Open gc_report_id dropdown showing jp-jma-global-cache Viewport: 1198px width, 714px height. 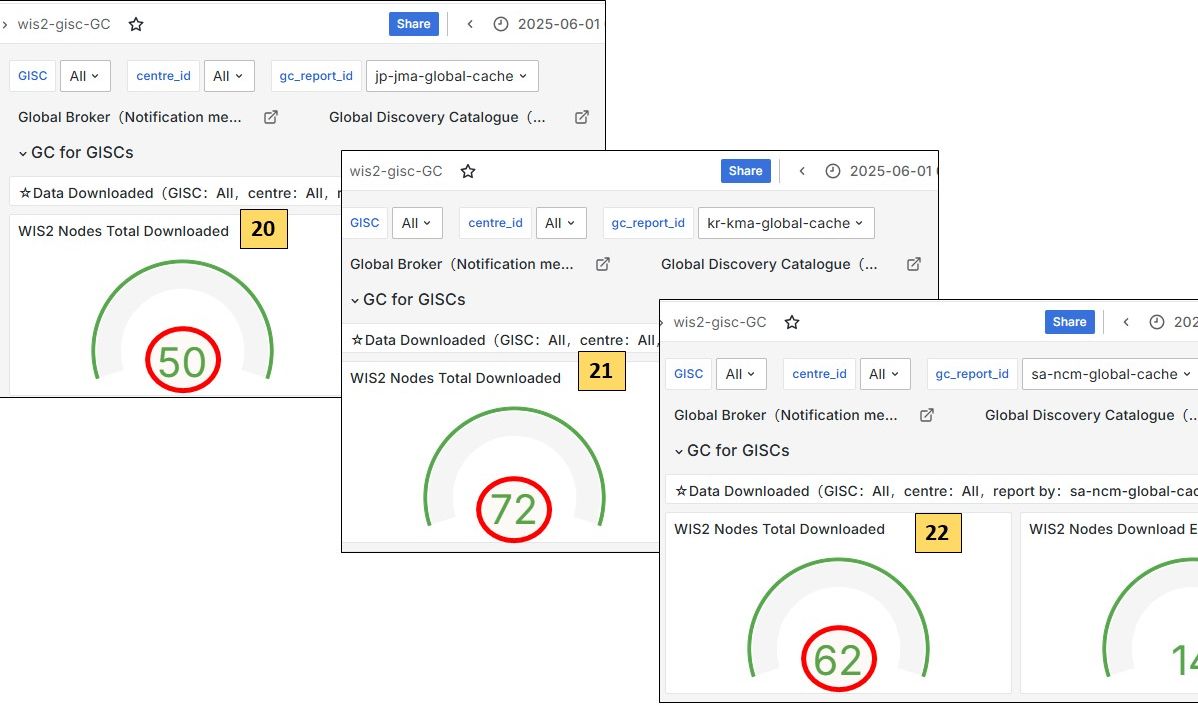[x=453, y=76]
